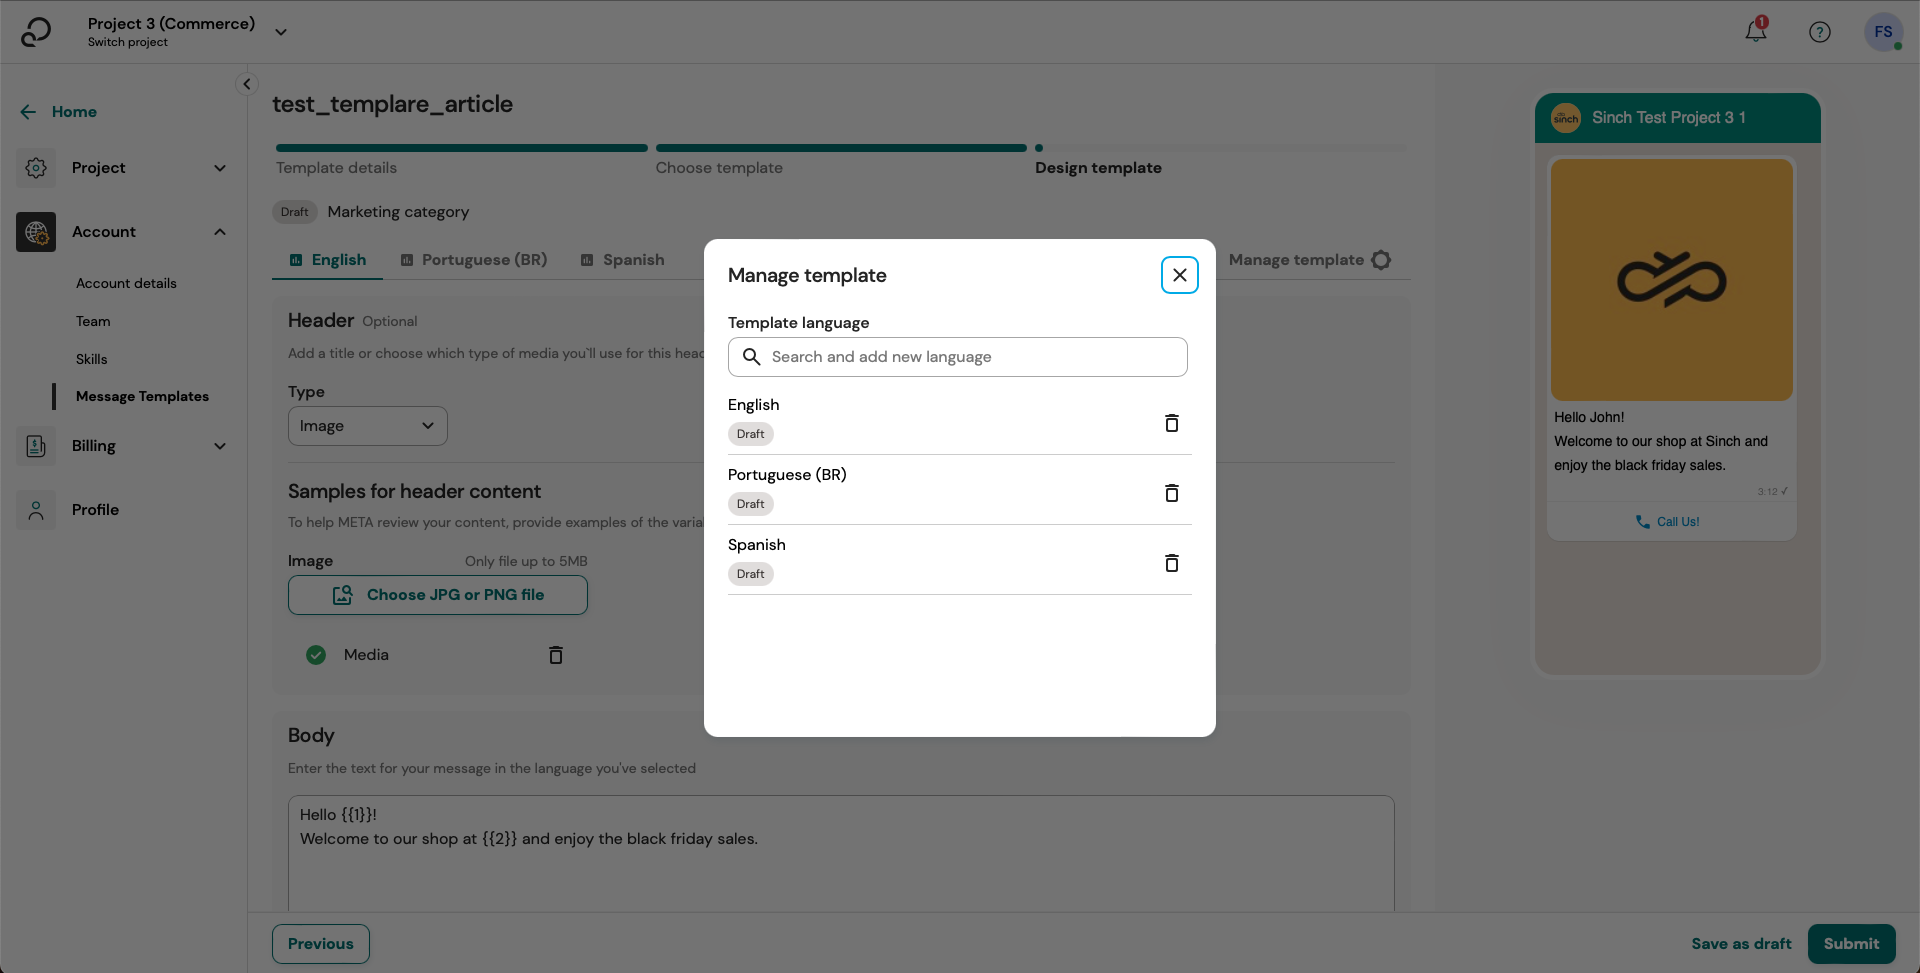
Task: Delete the Spanish template language
Action: [x=1171, y=563]
